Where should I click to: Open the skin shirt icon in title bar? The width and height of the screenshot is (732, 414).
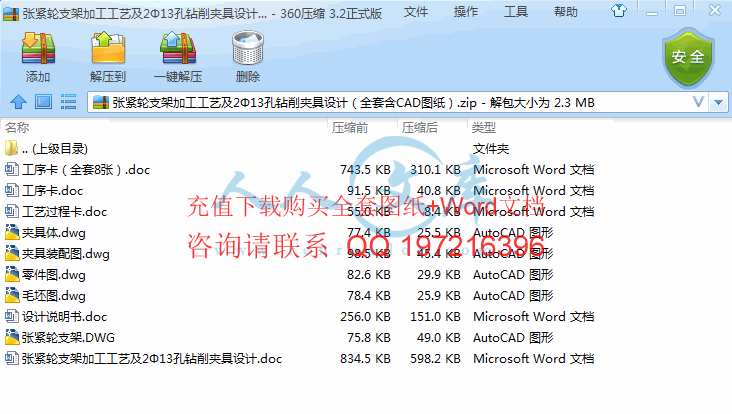[619, 11]
